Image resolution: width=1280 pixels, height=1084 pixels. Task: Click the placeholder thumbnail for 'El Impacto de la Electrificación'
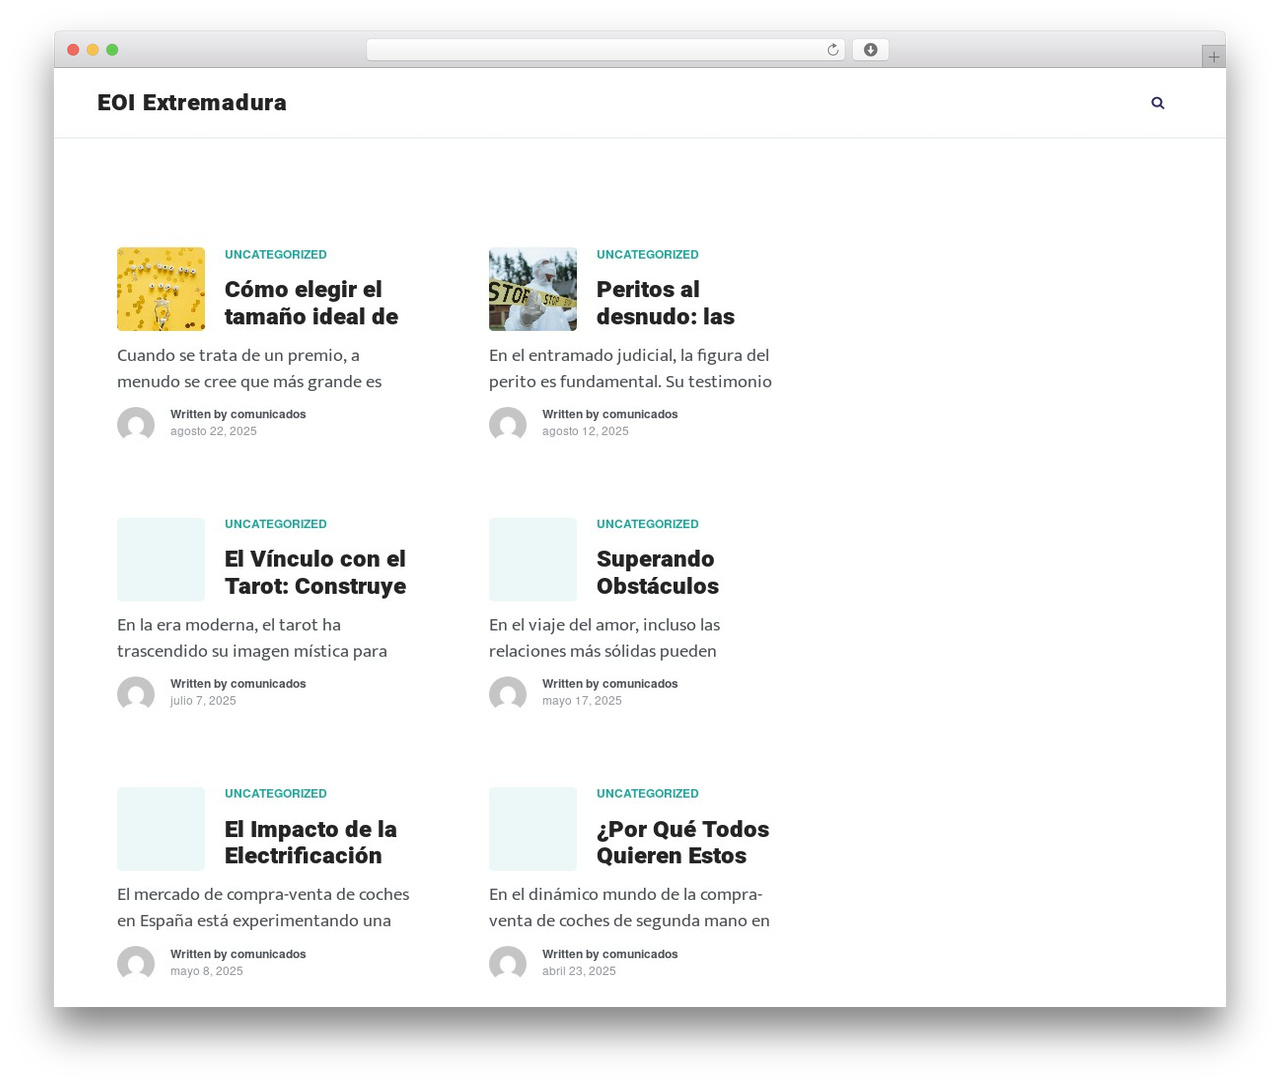point(161,829)
